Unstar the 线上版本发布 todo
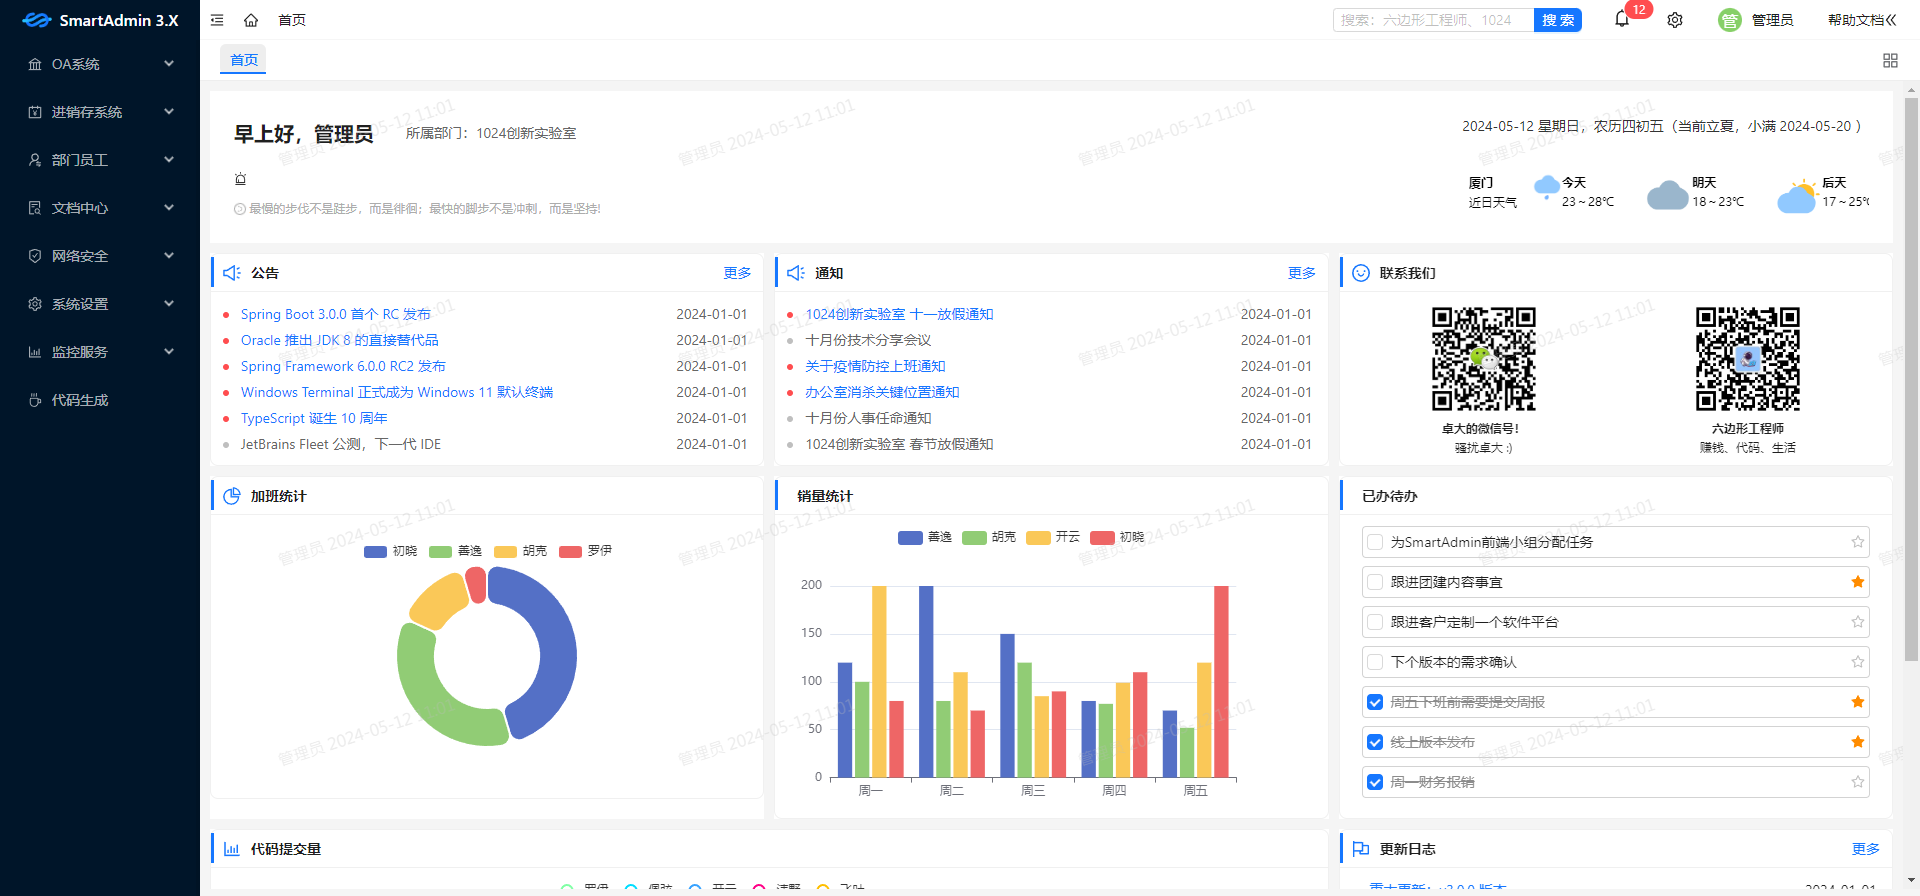1920x896 pixels. pyautogui.click(x=1857, y=742)
